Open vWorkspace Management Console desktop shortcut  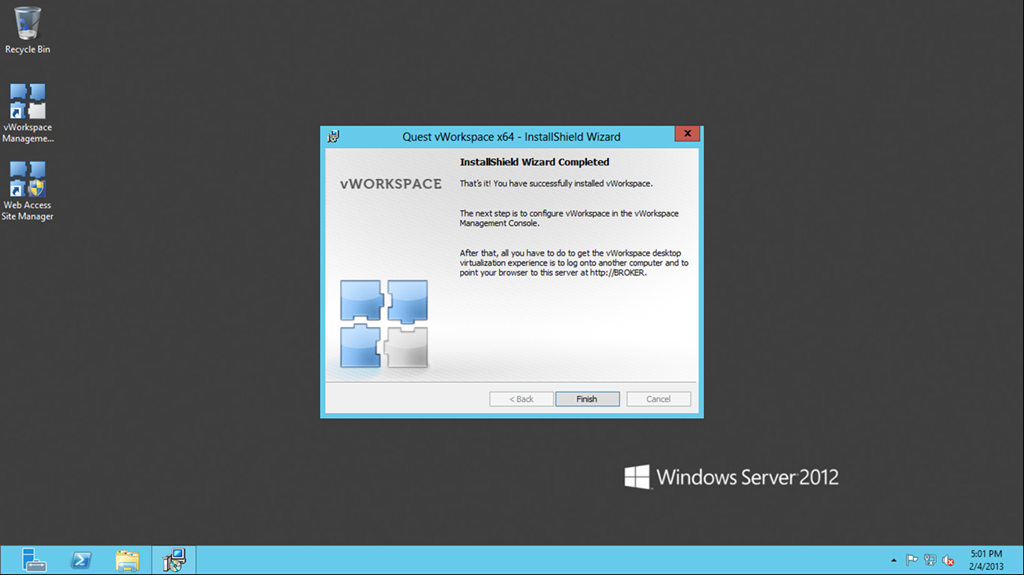27,112
